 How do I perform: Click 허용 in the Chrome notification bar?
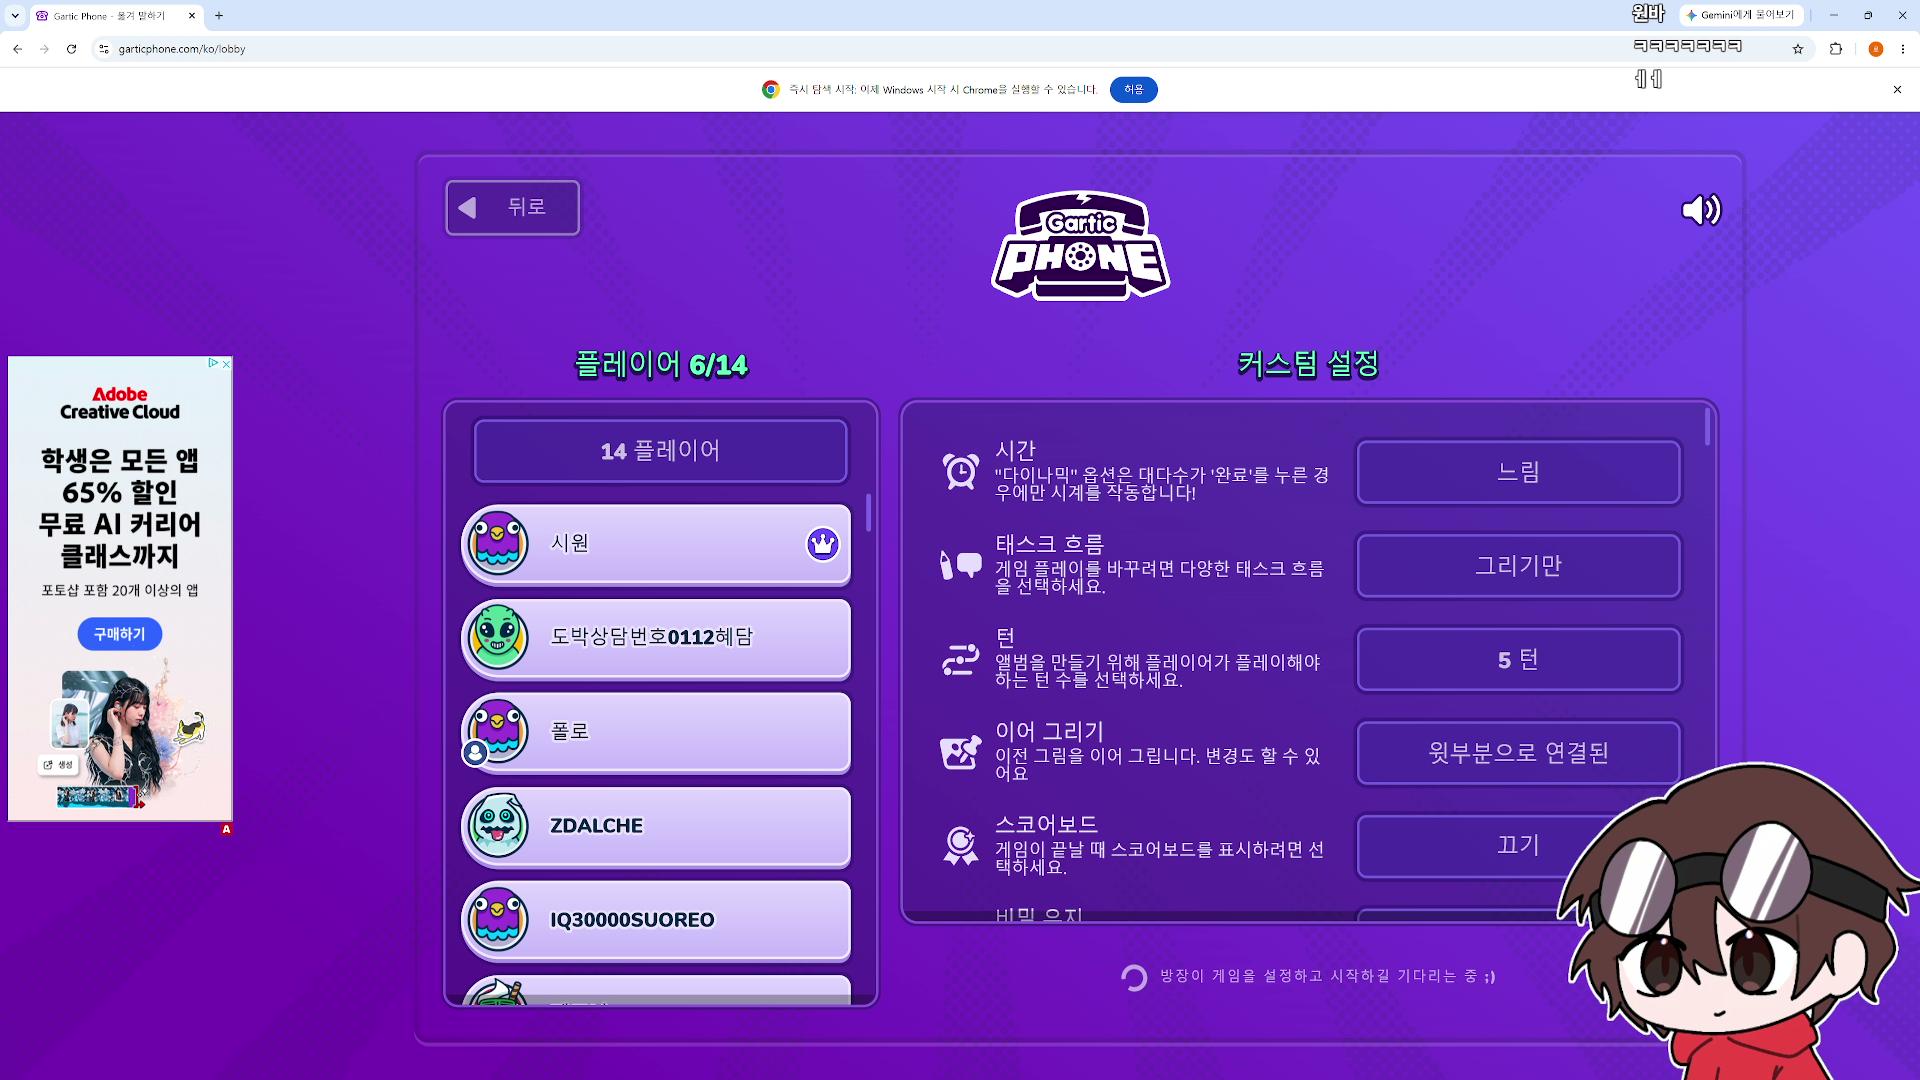tap(1133, 90)
